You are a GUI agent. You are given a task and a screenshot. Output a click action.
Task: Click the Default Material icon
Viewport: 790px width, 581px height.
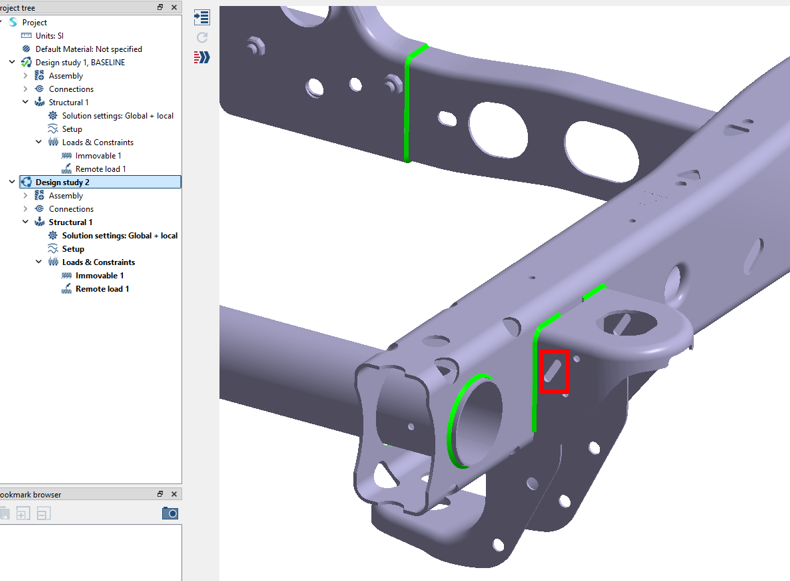pos(26,49)
